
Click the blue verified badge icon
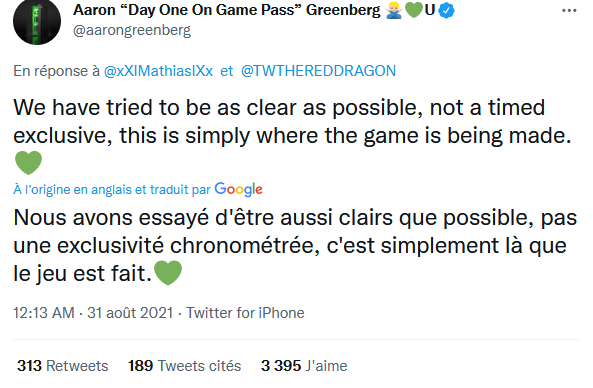[447, 10]
